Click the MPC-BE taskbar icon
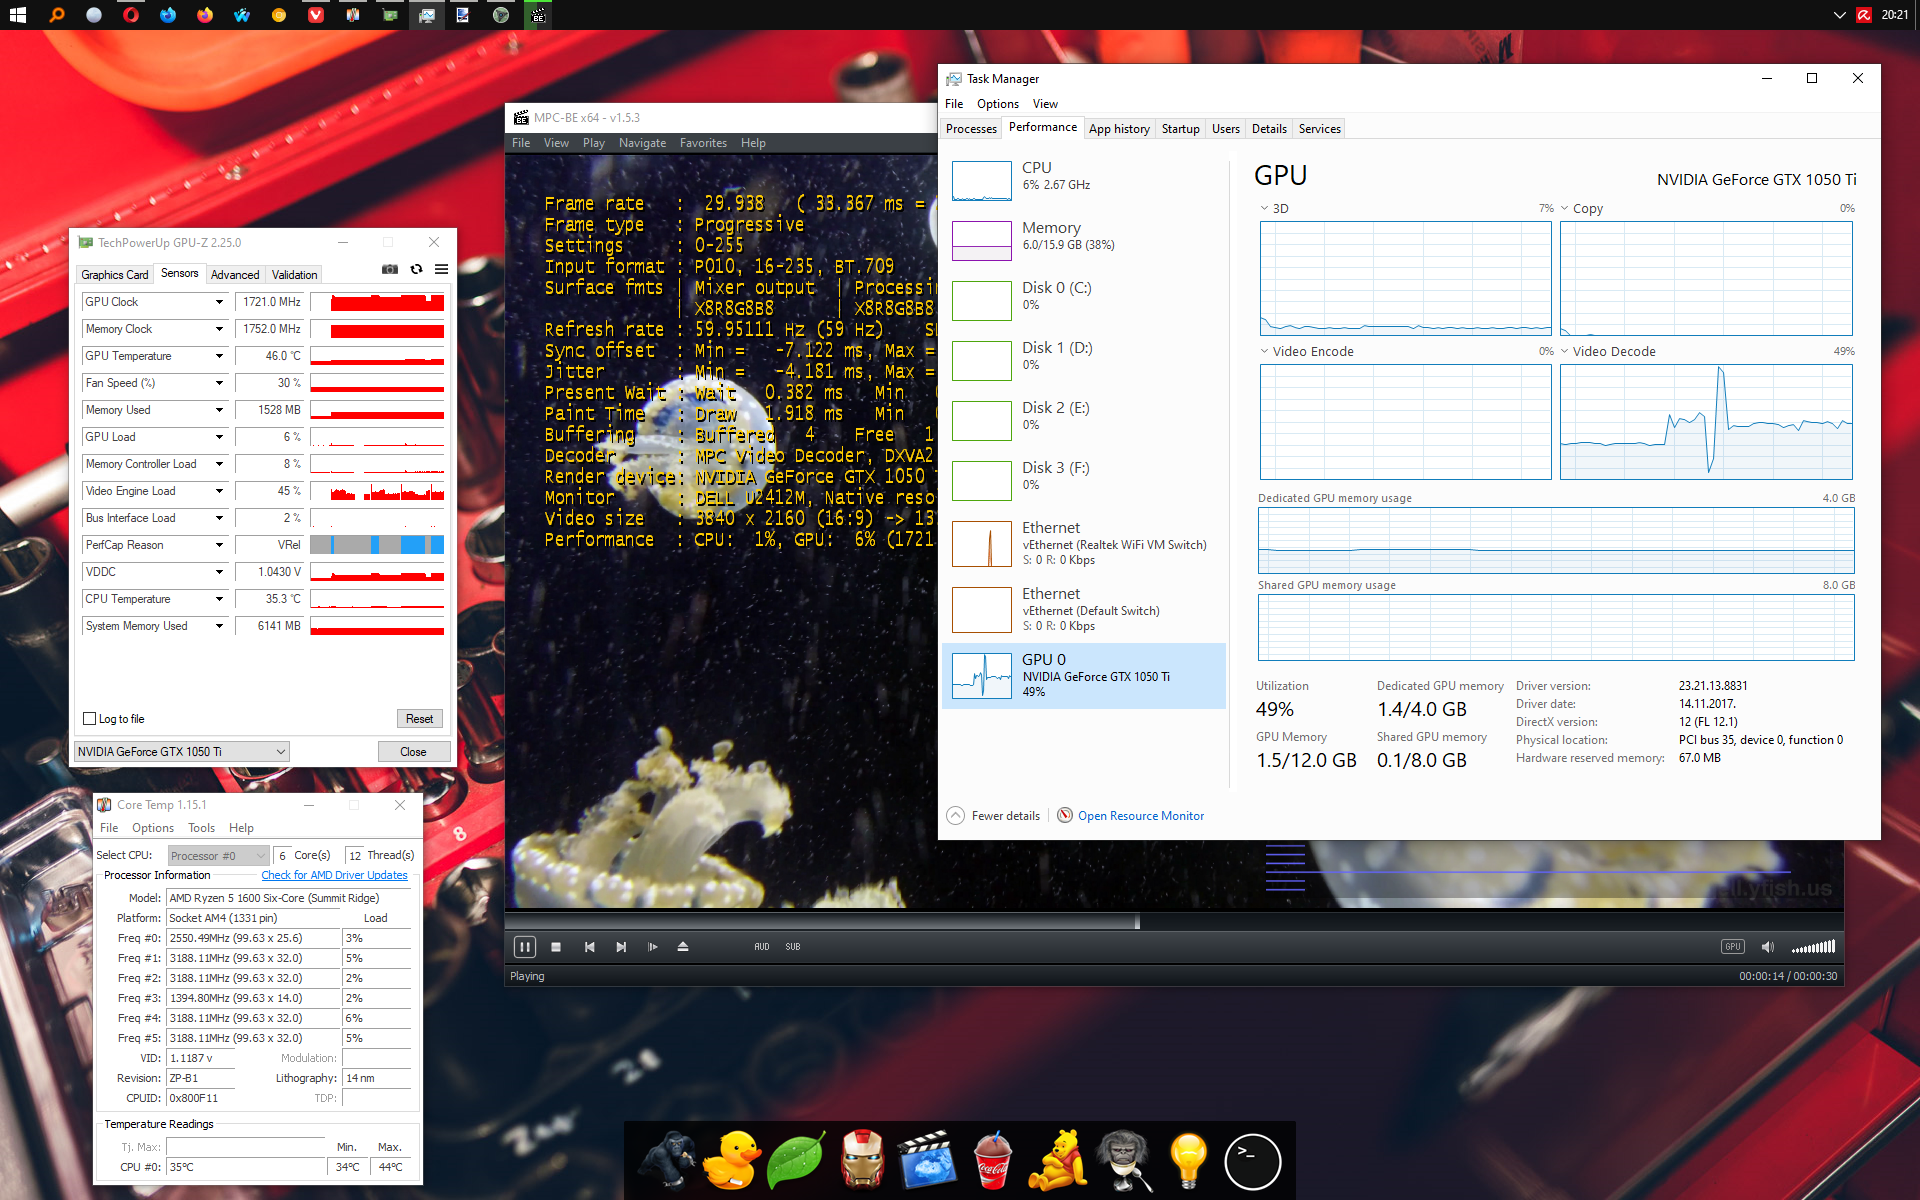This screenshot has width=1920, height=1200. tap(538, 15)
